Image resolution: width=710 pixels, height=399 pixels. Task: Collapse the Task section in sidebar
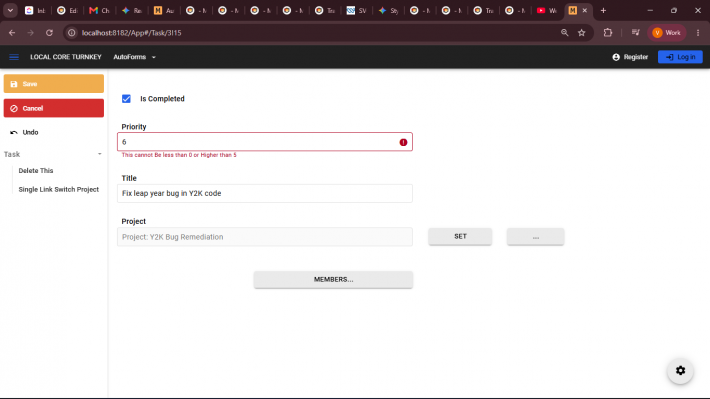pyautogui.click(x=100, y=154)
